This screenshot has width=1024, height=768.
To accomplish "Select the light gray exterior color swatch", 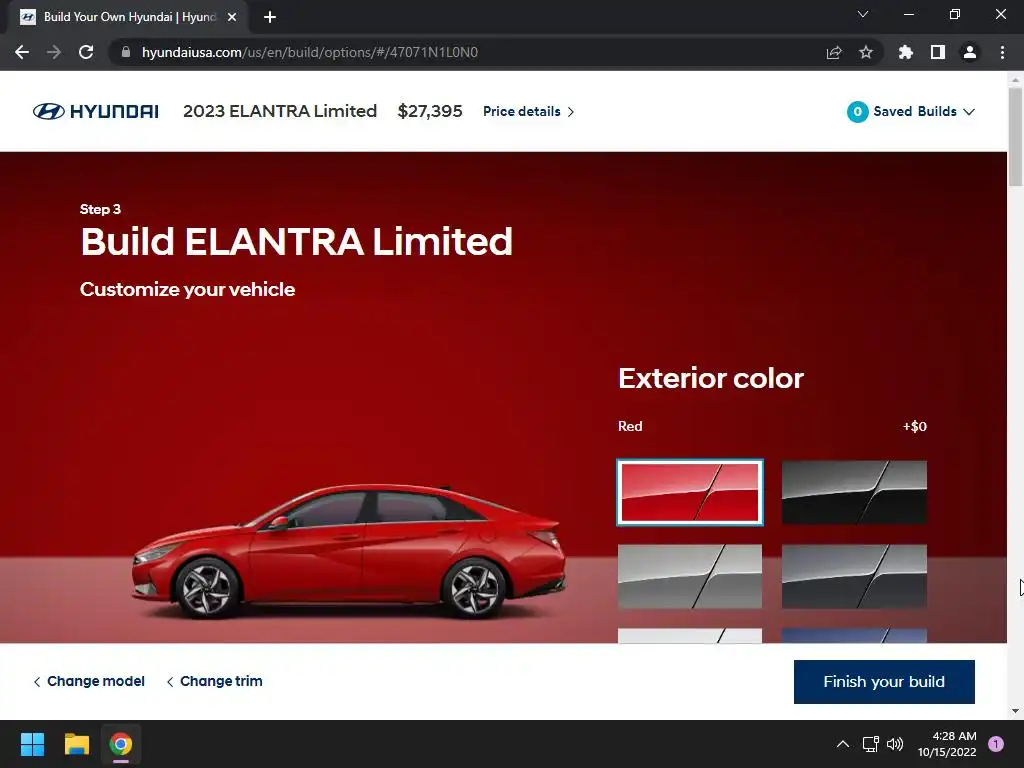I will point(690,576).
